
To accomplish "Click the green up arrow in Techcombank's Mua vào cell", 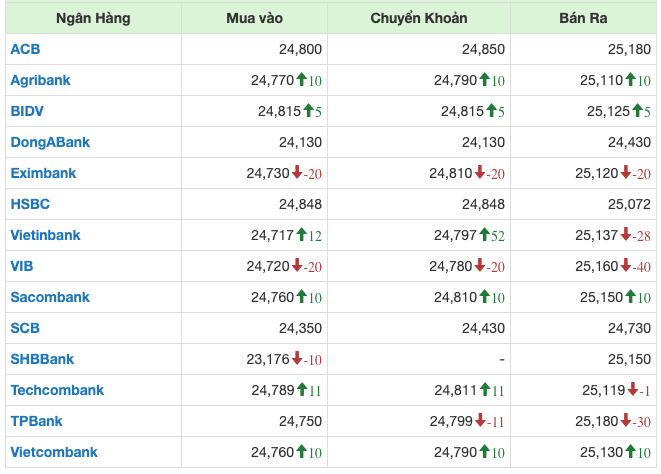I will pos(303,390).
